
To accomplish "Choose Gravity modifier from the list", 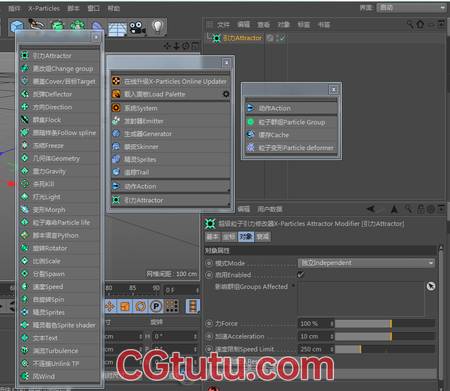I will click(x=59, y=171).
